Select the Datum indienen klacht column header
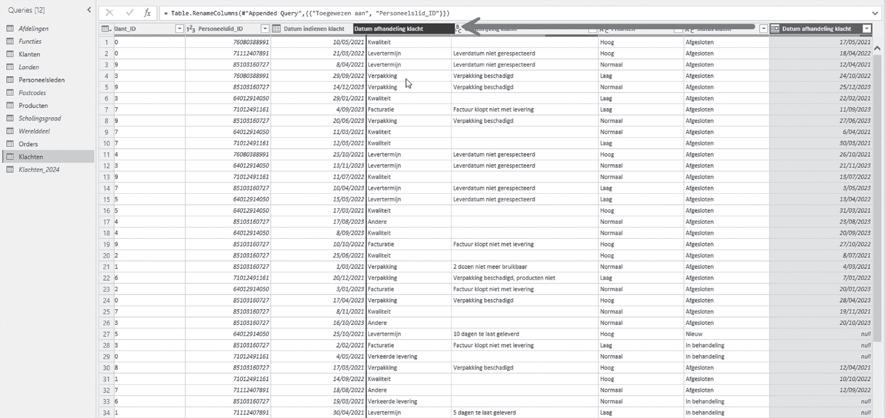886x418 pixels. (x=312, y=28)
